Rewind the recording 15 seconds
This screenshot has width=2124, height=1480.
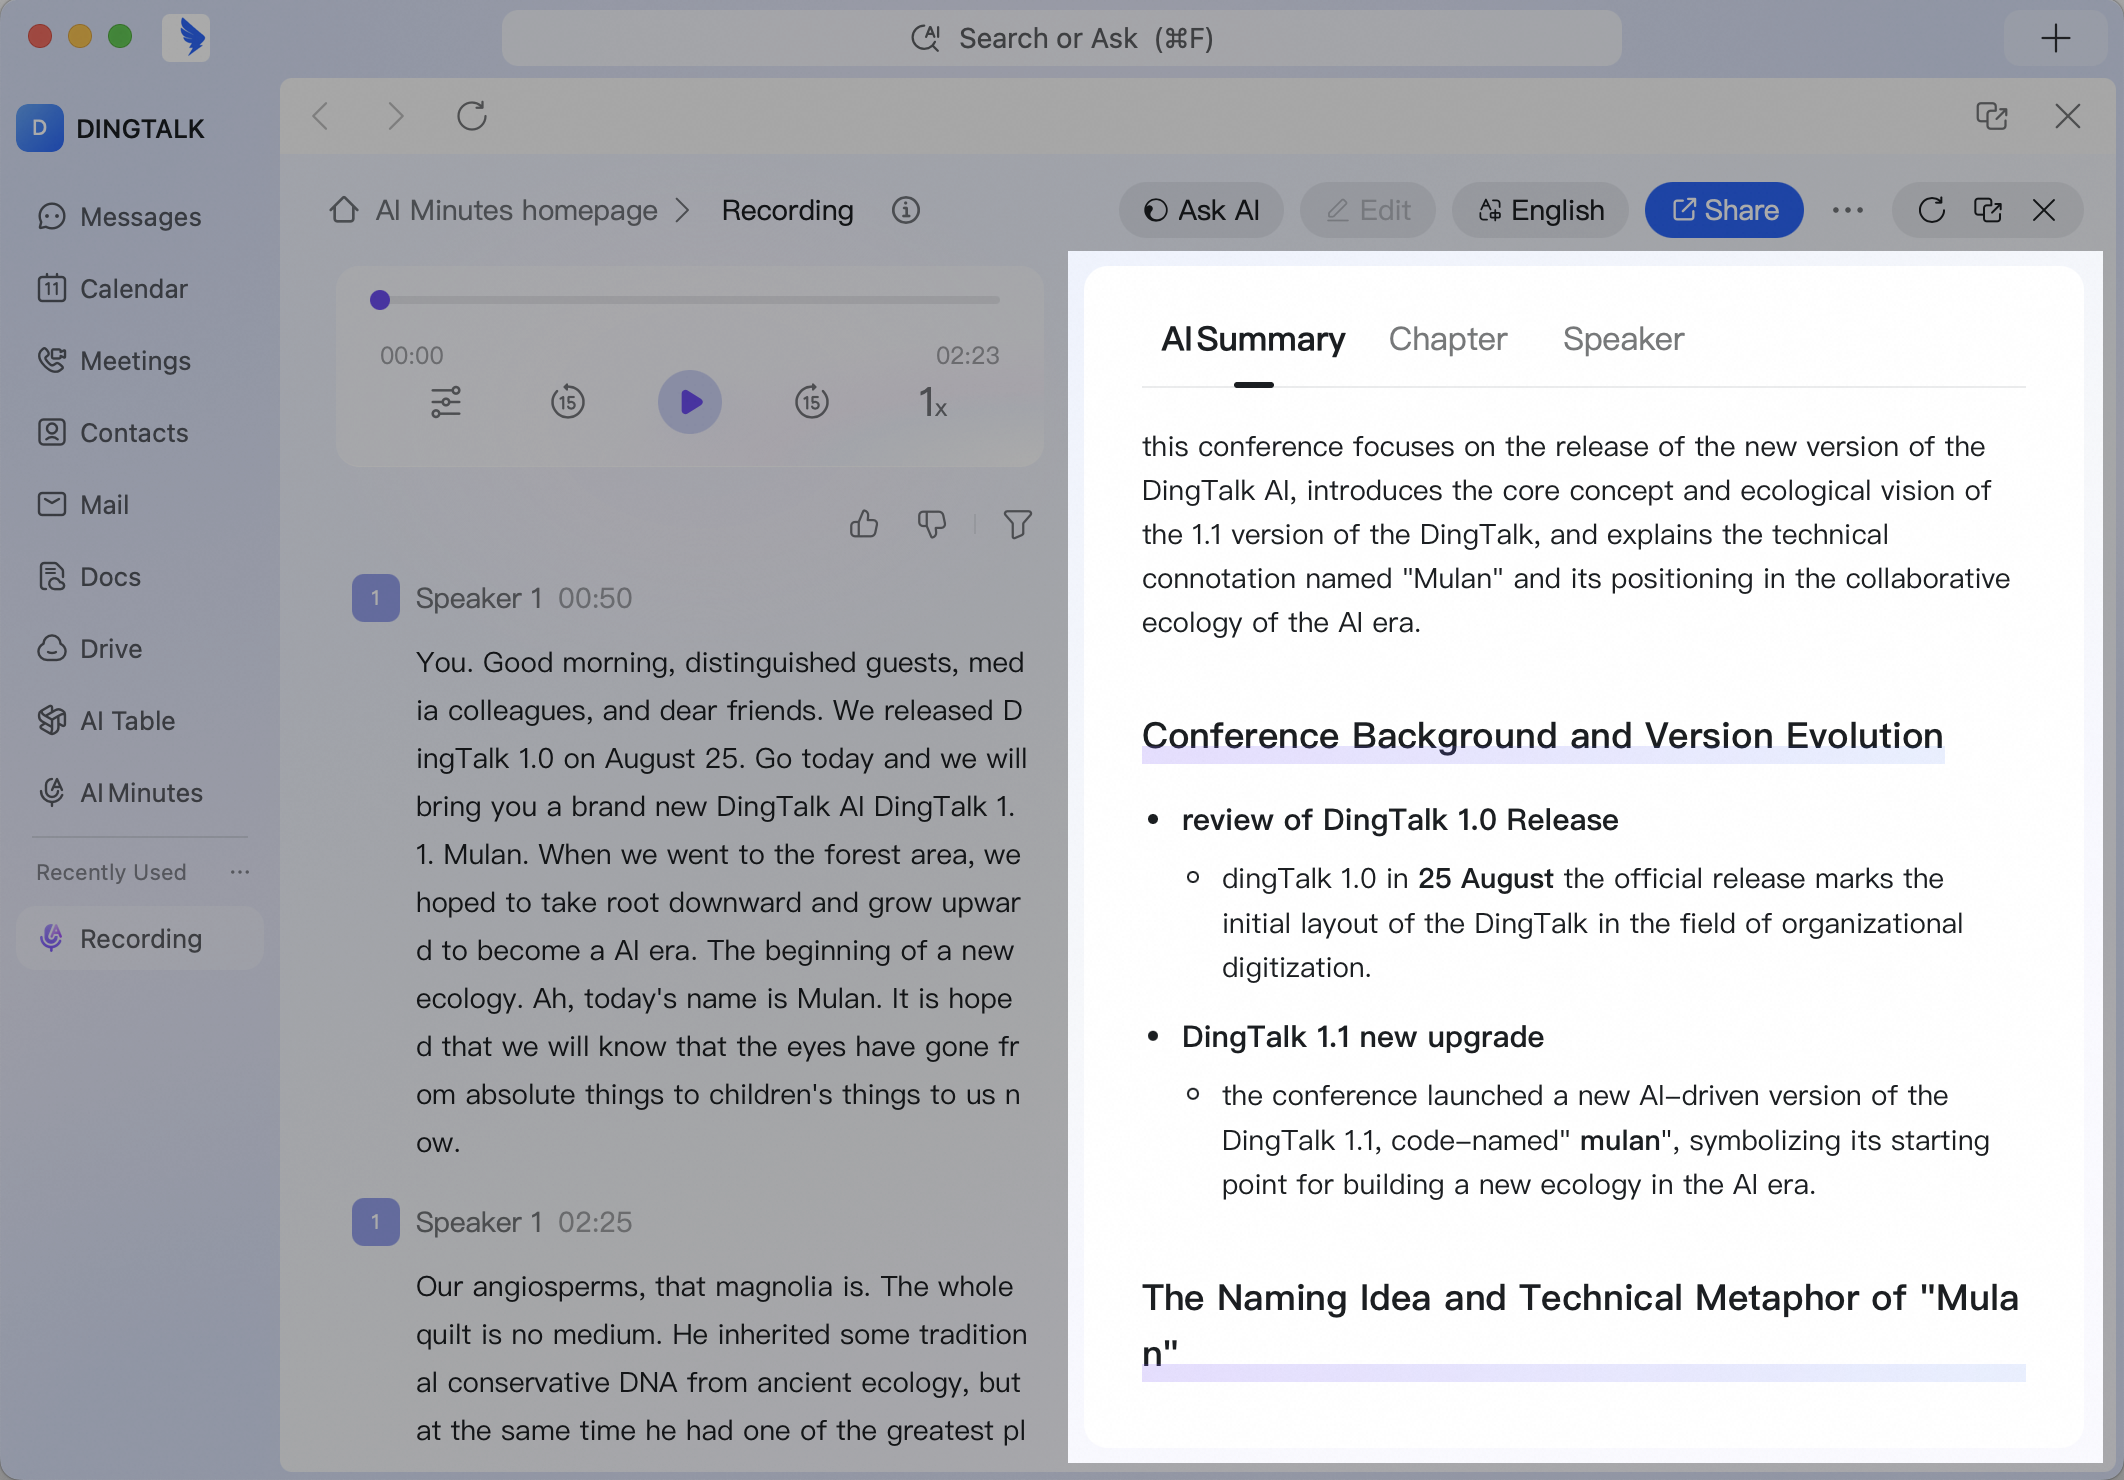click(x=568, y=402)
